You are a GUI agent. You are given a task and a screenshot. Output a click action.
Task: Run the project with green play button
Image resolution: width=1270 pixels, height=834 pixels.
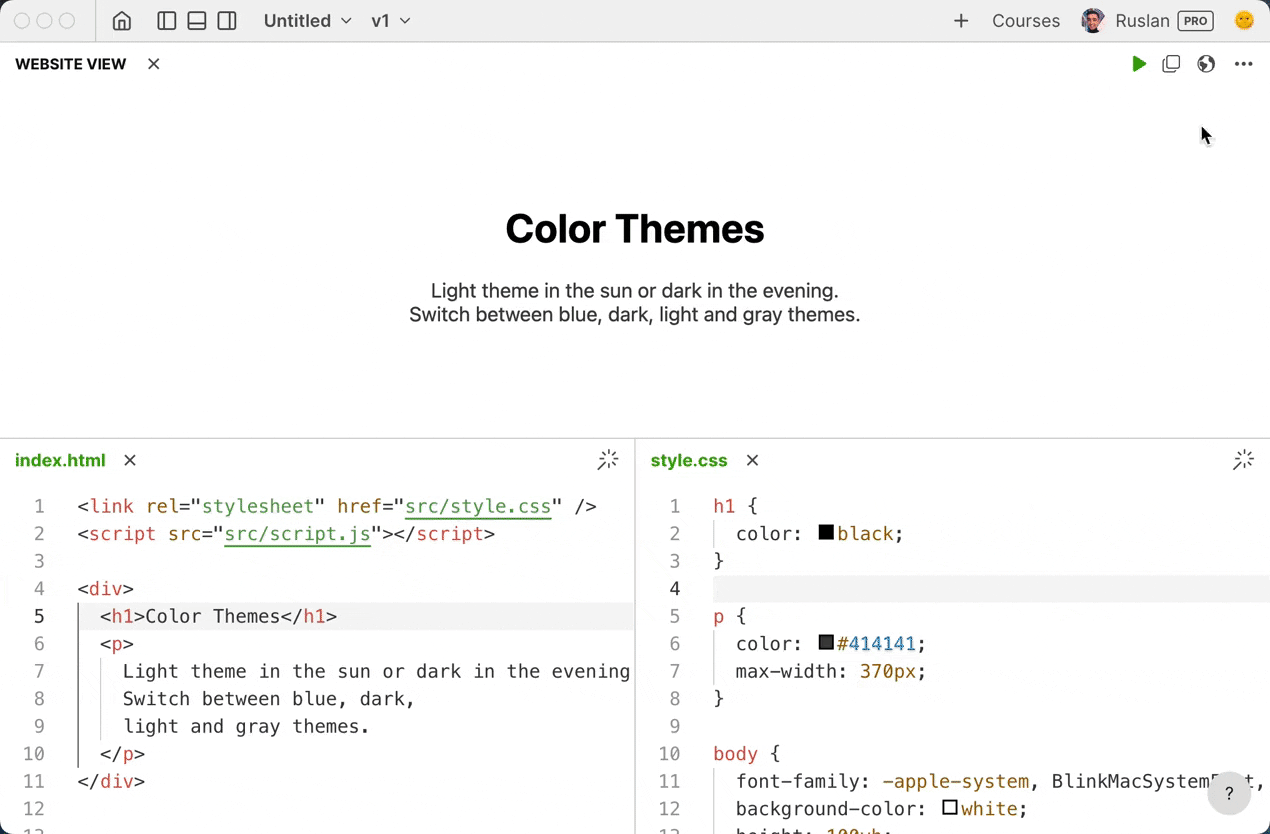coord(1138,64)
